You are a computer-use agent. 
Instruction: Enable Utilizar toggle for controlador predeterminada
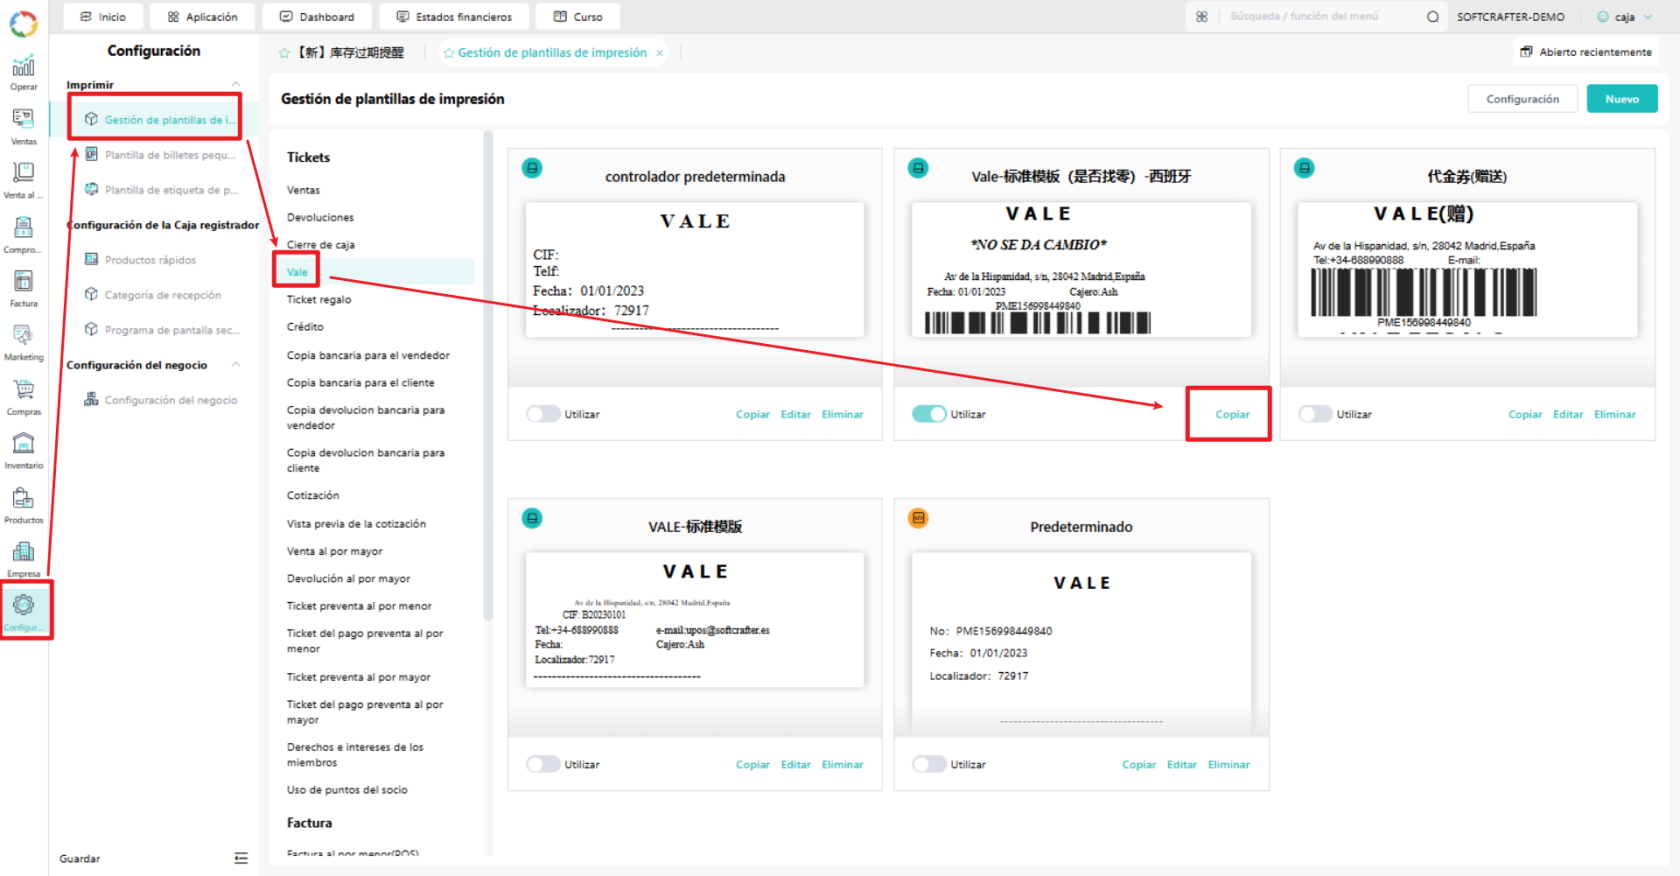(x=543, y=414)
